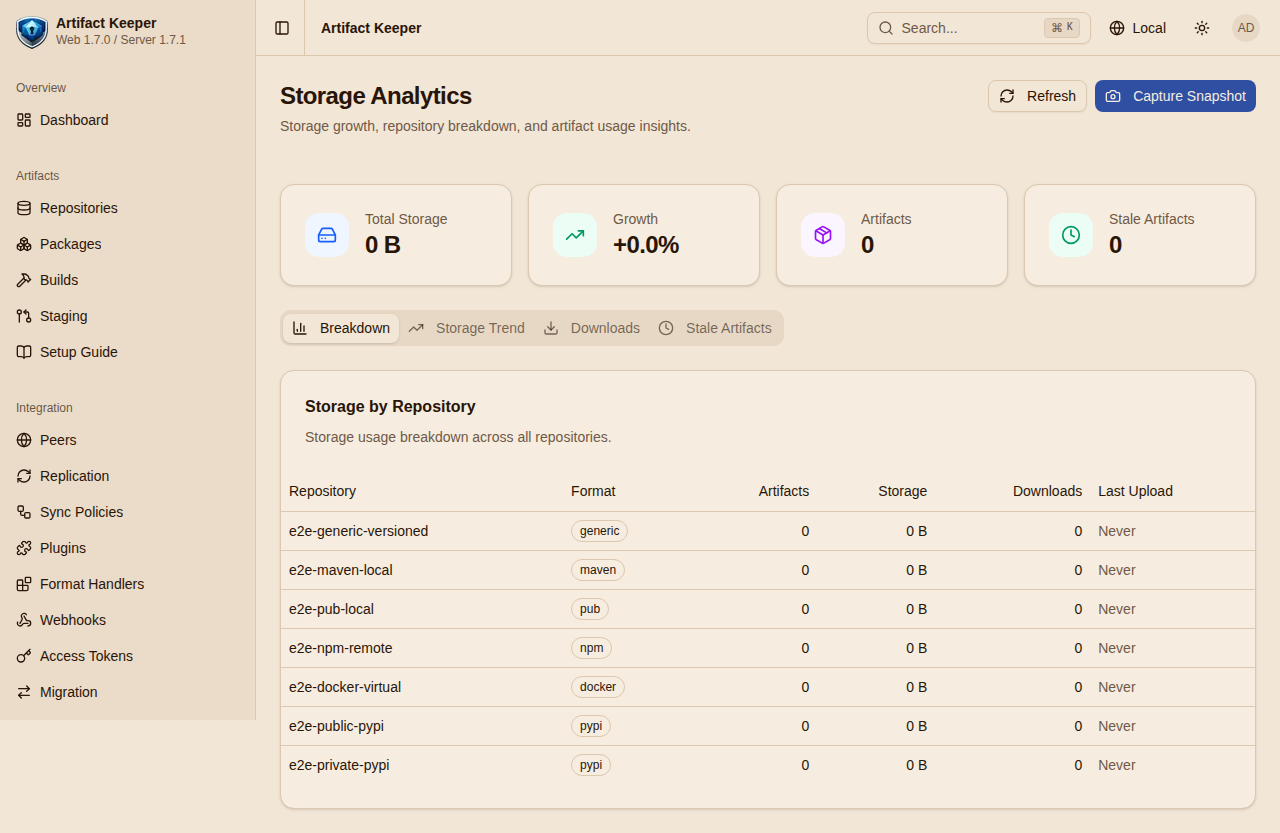
Task: Click the Migration arrows icon
Action: (x=24, y=692)
